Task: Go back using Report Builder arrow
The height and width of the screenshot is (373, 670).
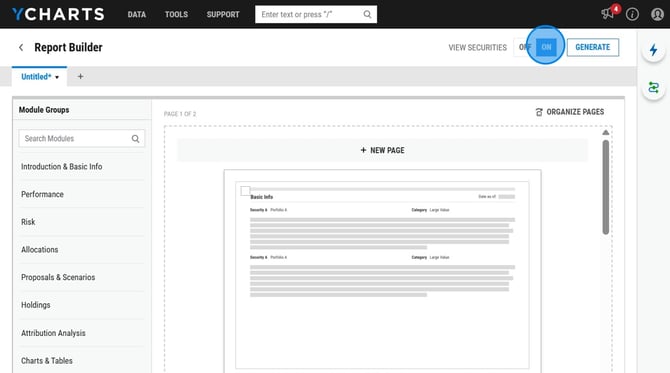Action: click(x=21, y=47)
